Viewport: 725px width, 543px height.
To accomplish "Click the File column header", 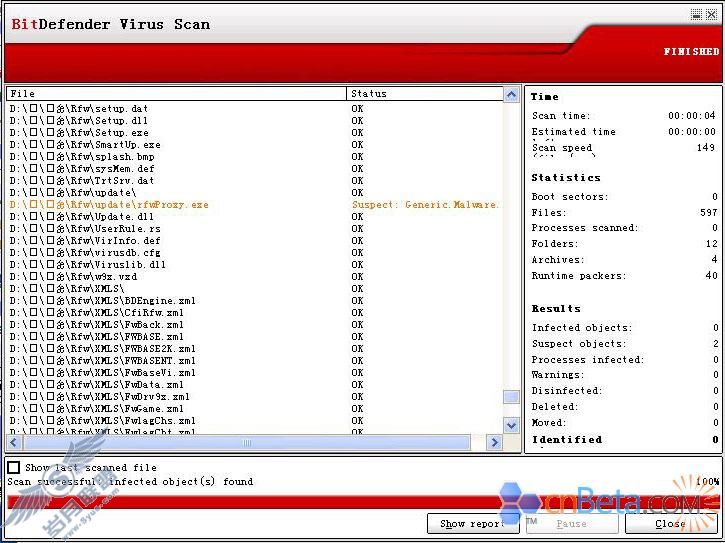I will [x=177, y=93].
